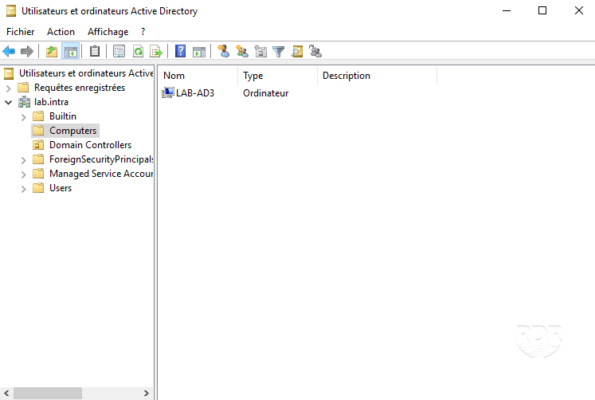Open filter options with the funnel icon
The width and height of the screenshot is (595, 400).
point(279,52)
